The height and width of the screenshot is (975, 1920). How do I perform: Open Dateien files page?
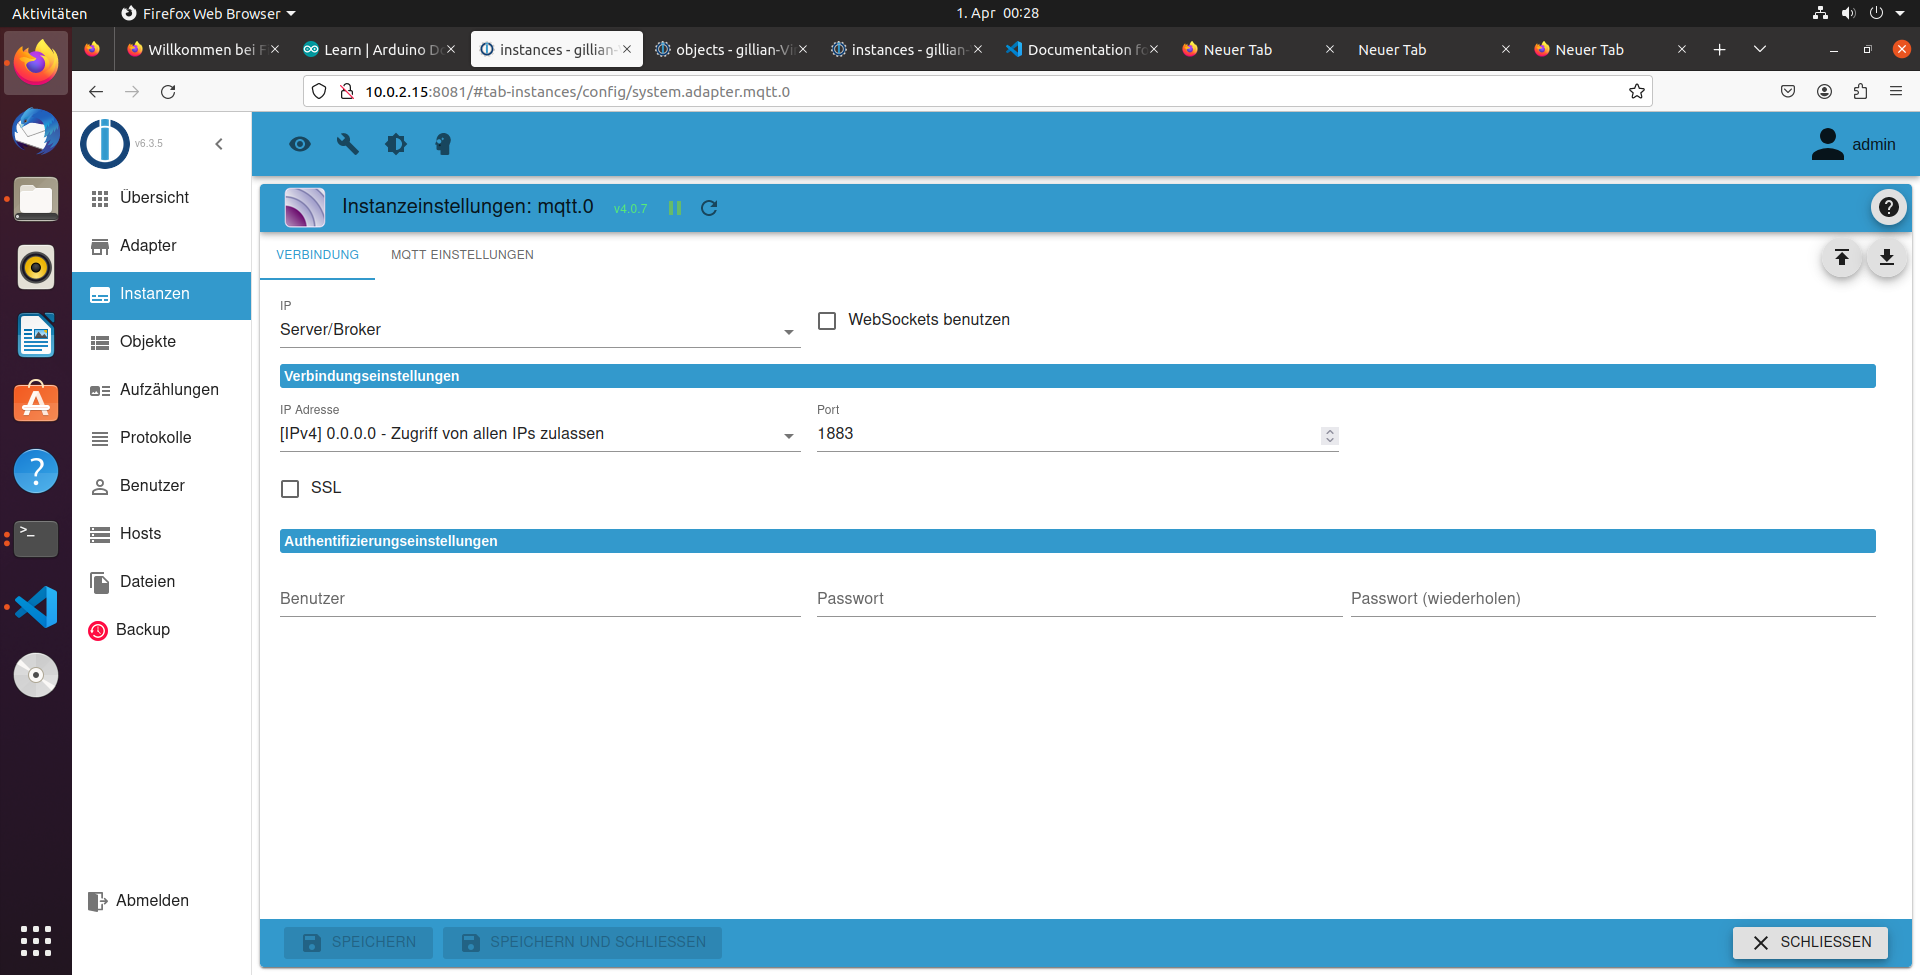(161, 582)
